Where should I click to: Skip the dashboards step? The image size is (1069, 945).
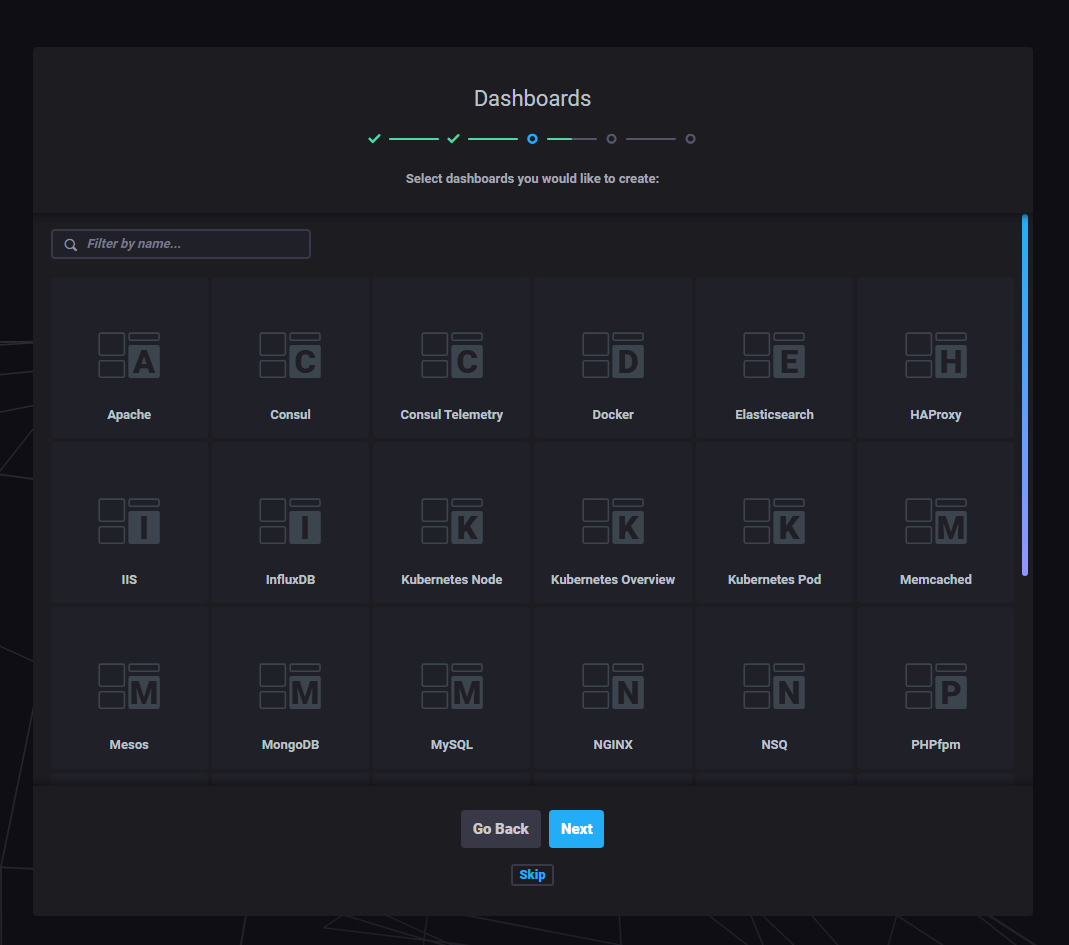tap(532, 874)
